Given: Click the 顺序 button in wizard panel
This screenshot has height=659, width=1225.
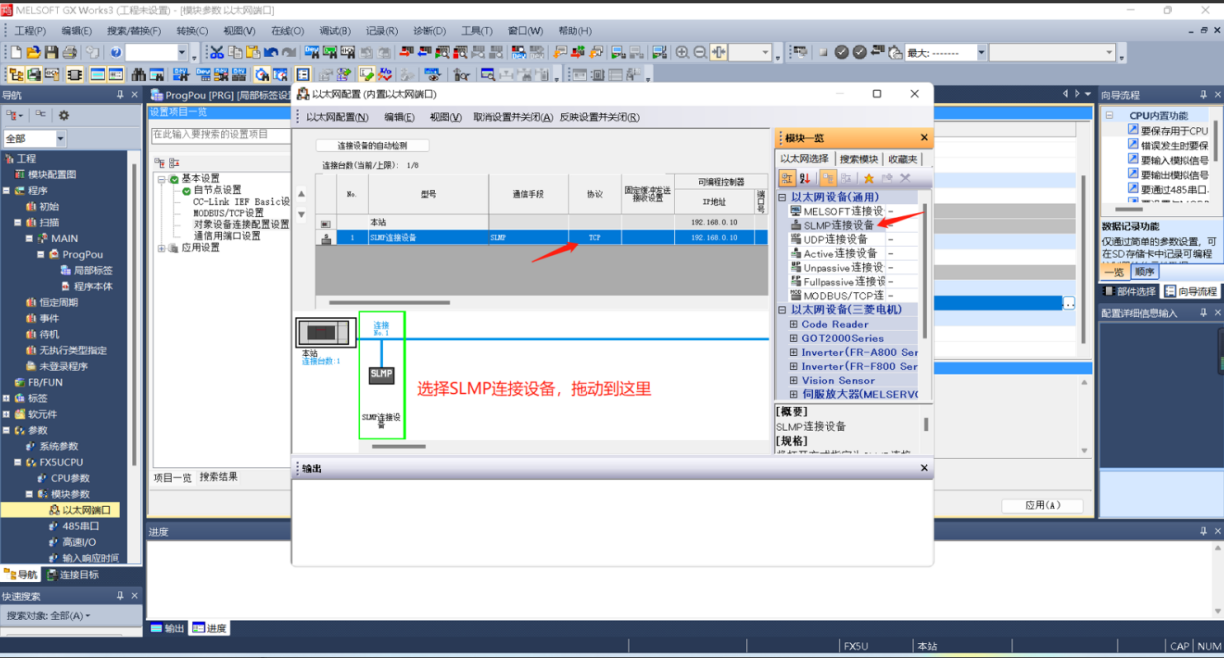Looking at the screenshot, I should [1145, 272].
